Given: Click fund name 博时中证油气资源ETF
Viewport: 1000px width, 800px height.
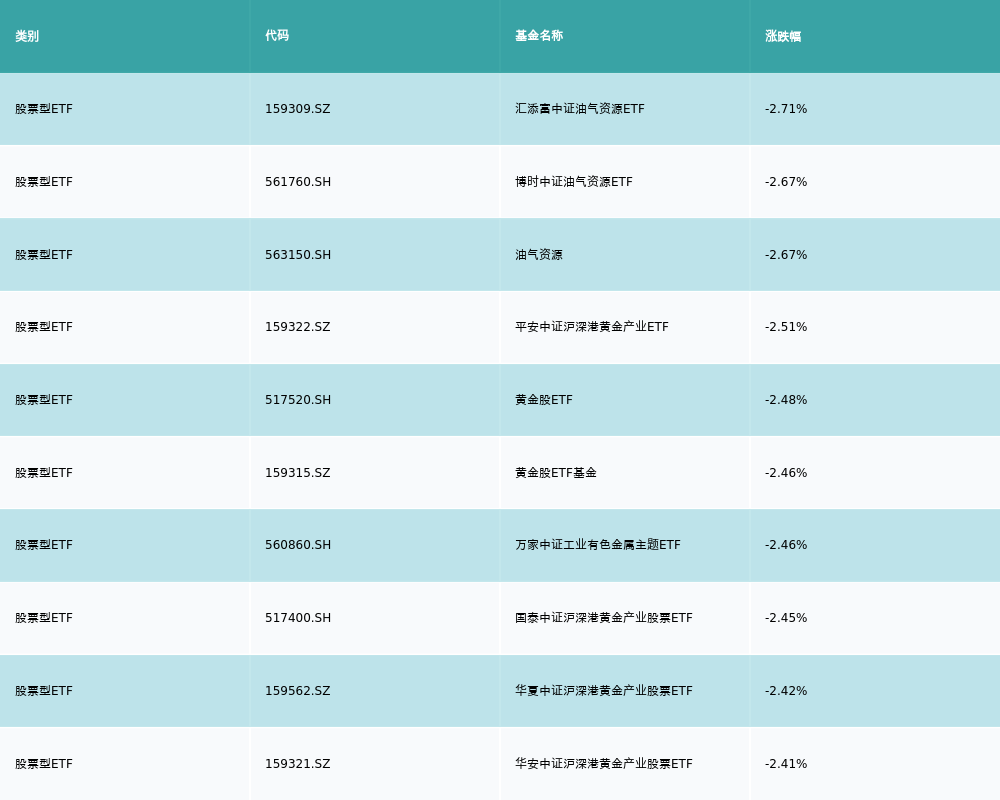Looking at the screenshot, I should pyautogui.click(x=574, y=182).
